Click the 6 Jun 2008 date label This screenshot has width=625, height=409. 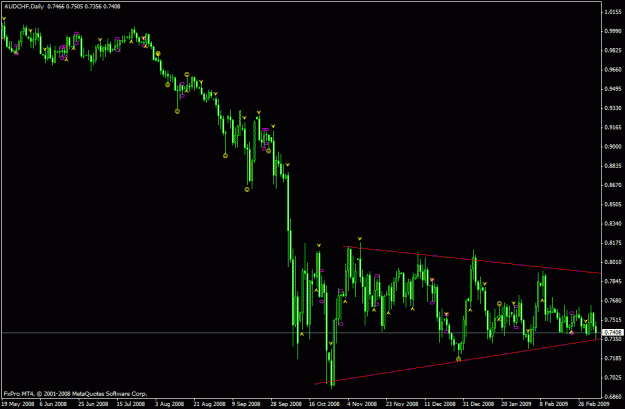54,404
